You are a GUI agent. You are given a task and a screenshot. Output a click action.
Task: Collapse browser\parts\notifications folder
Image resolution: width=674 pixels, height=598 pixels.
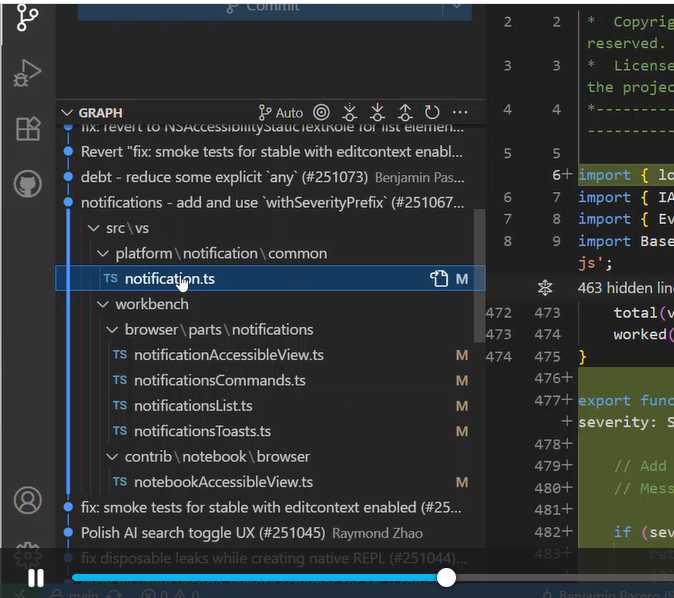112,330
